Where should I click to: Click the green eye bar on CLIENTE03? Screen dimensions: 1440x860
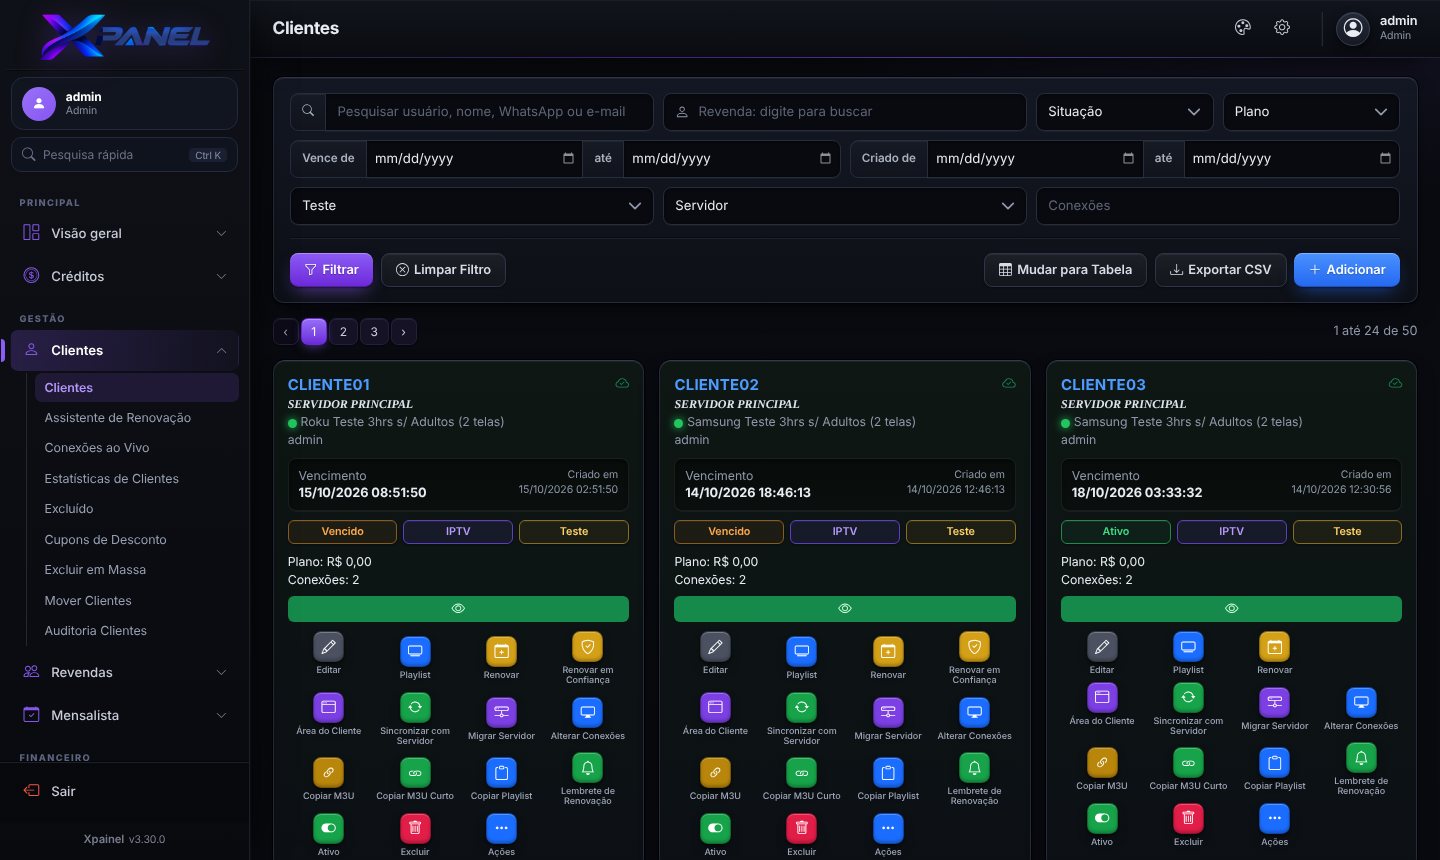(x=1231, y=609)
